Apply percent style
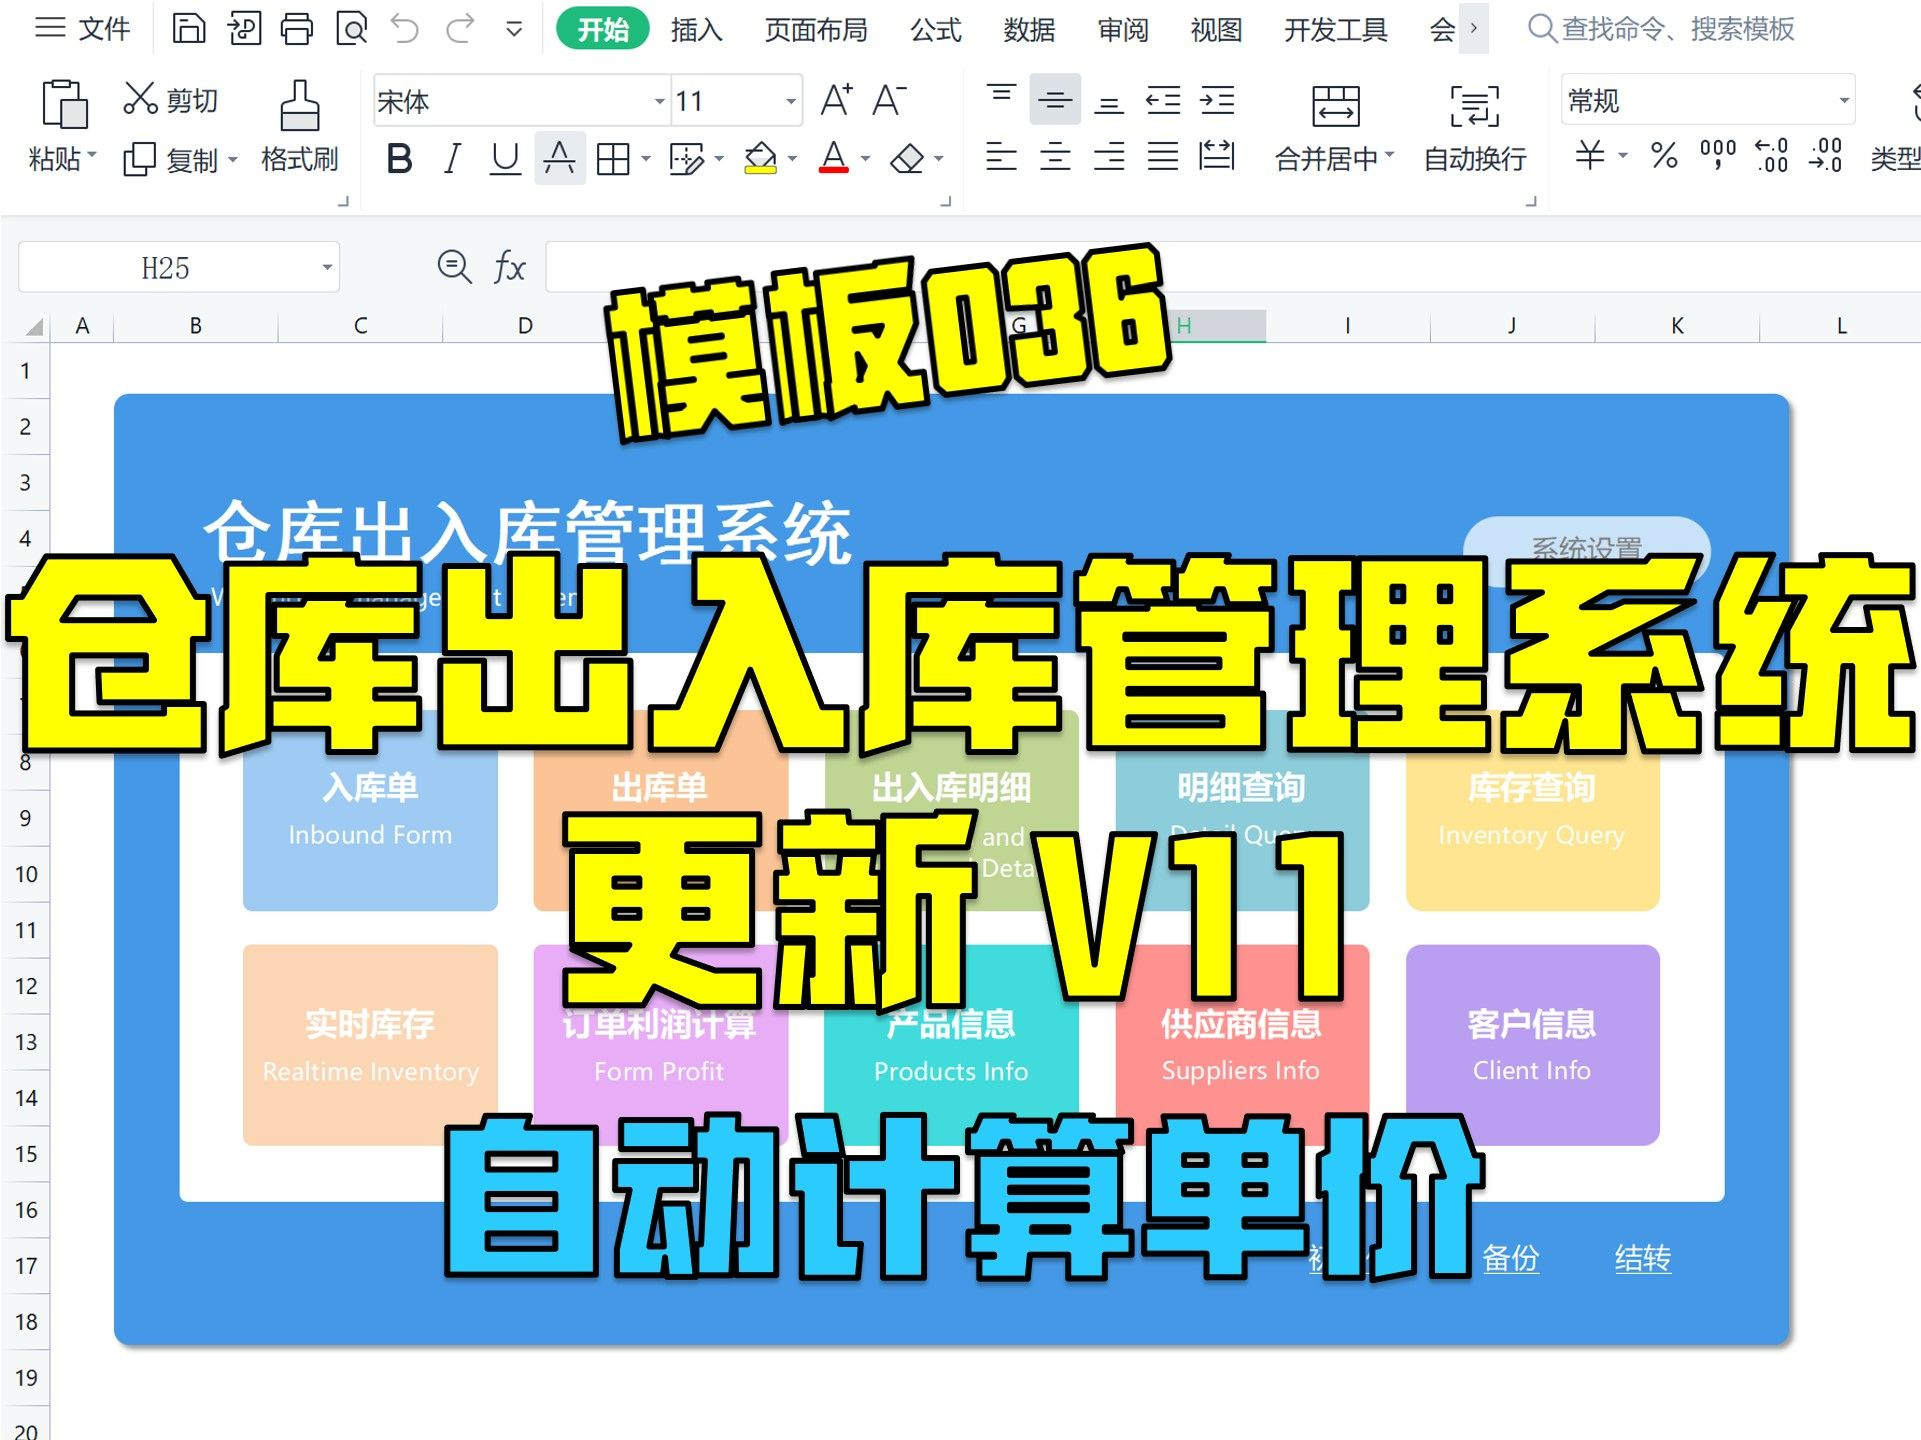The height and width of the screenshot is (1440, 1921). click(1664, 155)
